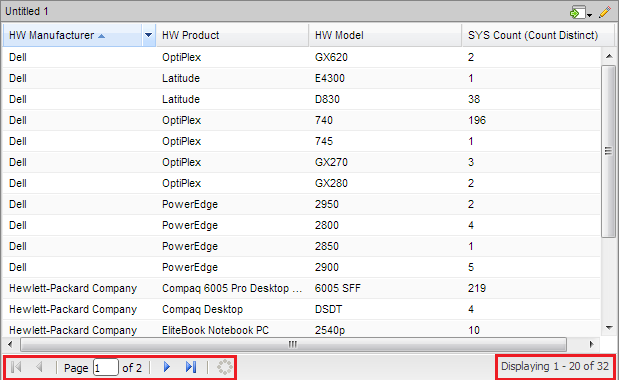Click the count value 196
Viewport: 619px width, 380px height.
coord(477,120)
